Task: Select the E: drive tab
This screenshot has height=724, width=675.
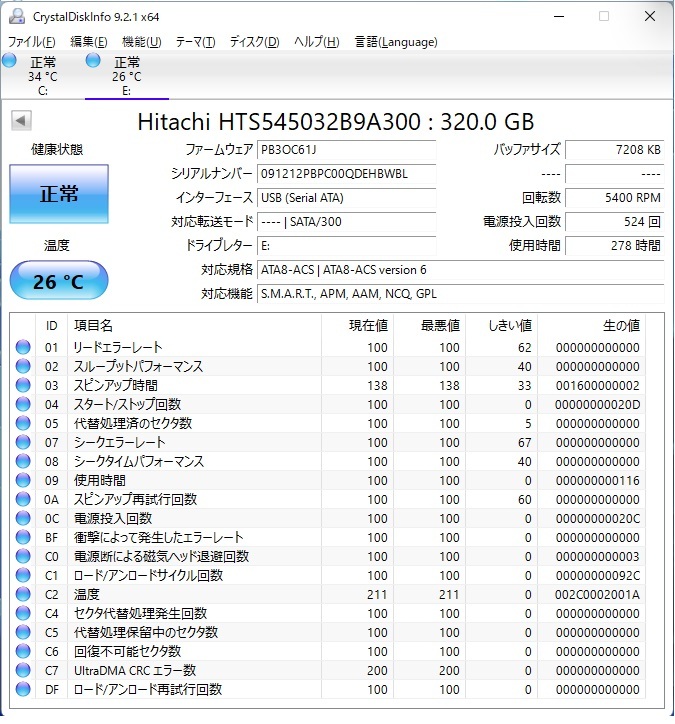Action: tap(127, 76)
